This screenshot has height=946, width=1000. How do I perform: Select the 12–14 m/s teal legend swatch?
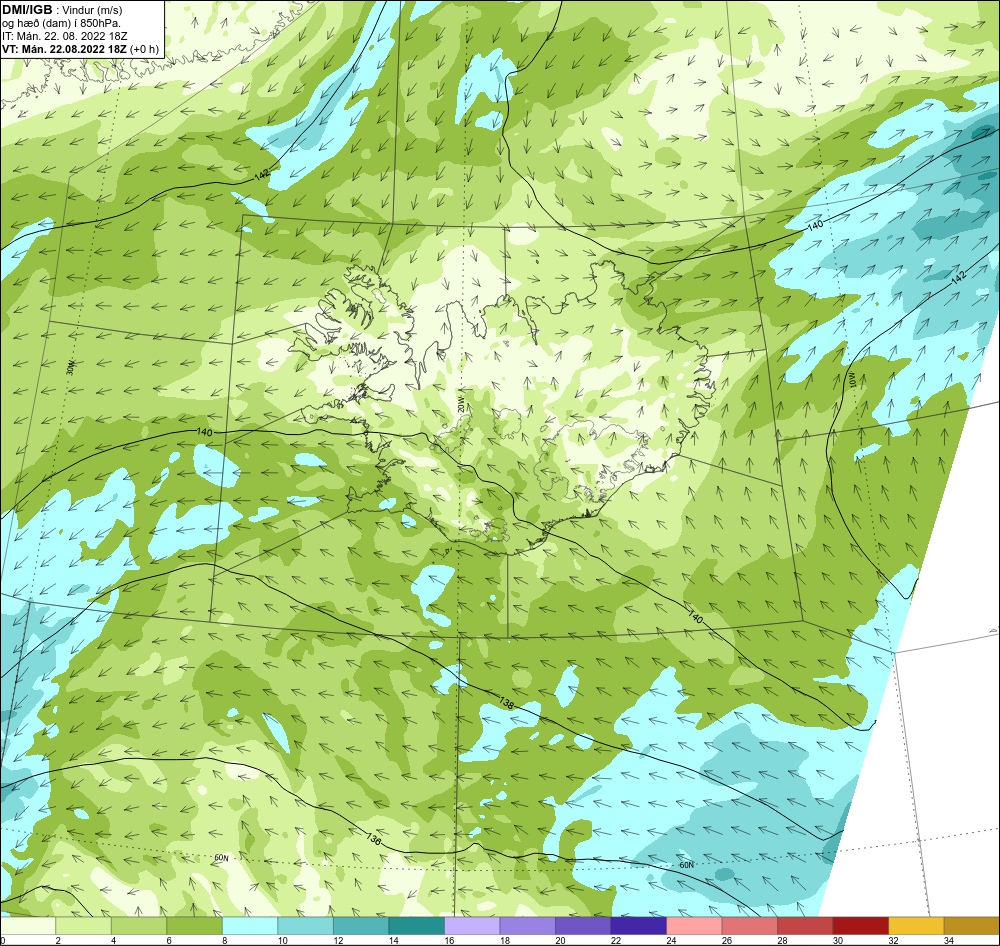(361, 926)
